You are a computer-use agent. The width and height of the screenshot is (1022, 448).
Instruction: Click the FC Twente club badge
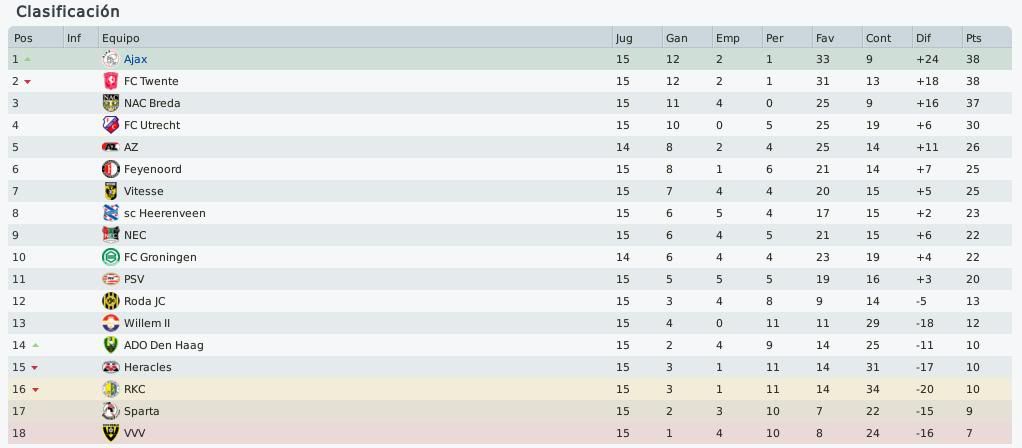tap(110, 81)
